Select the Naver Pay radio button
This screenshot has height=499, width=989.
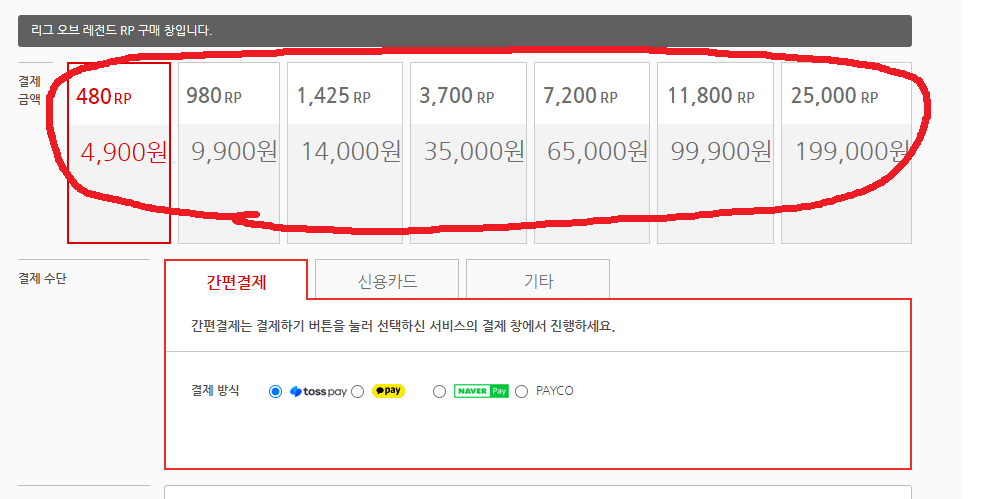440,392
